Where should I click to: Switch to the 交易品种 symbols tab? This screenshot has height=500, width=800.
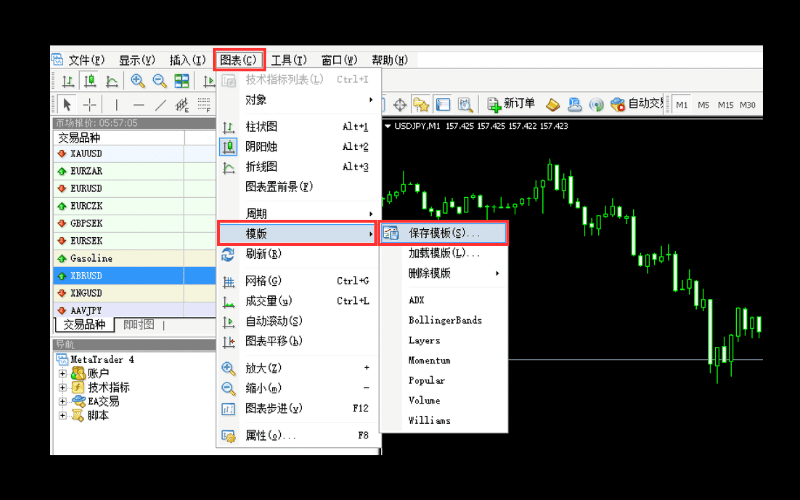(x=84, y=324)
